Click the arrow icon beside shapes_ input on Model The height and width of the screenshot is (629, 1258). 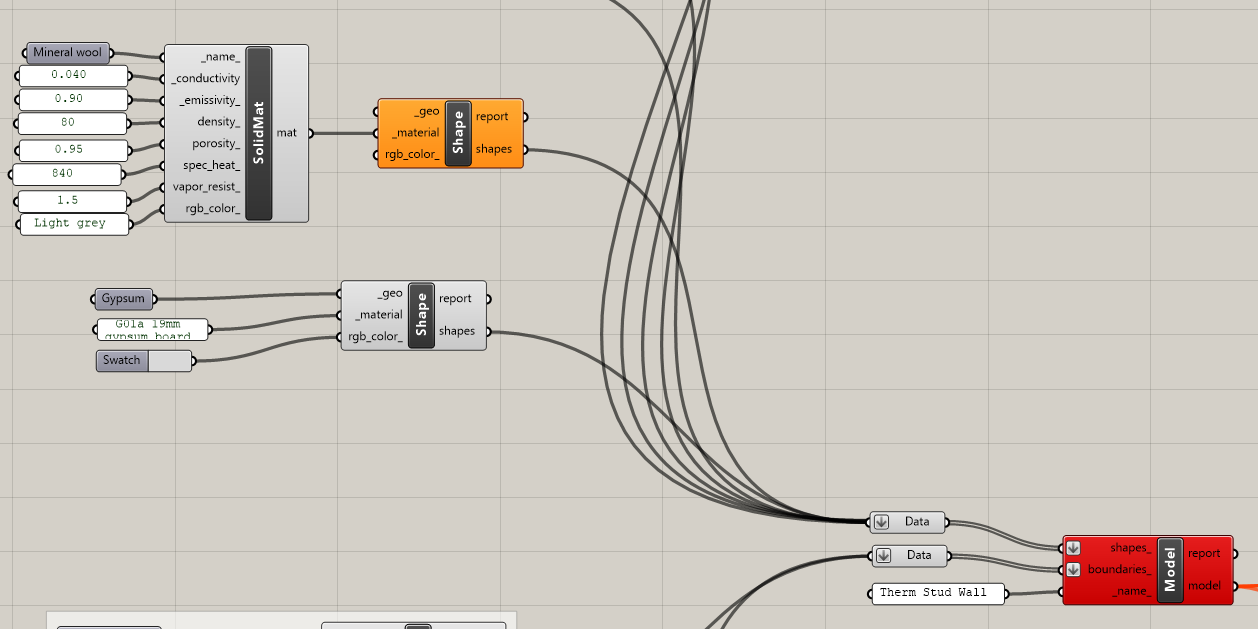1073,548
